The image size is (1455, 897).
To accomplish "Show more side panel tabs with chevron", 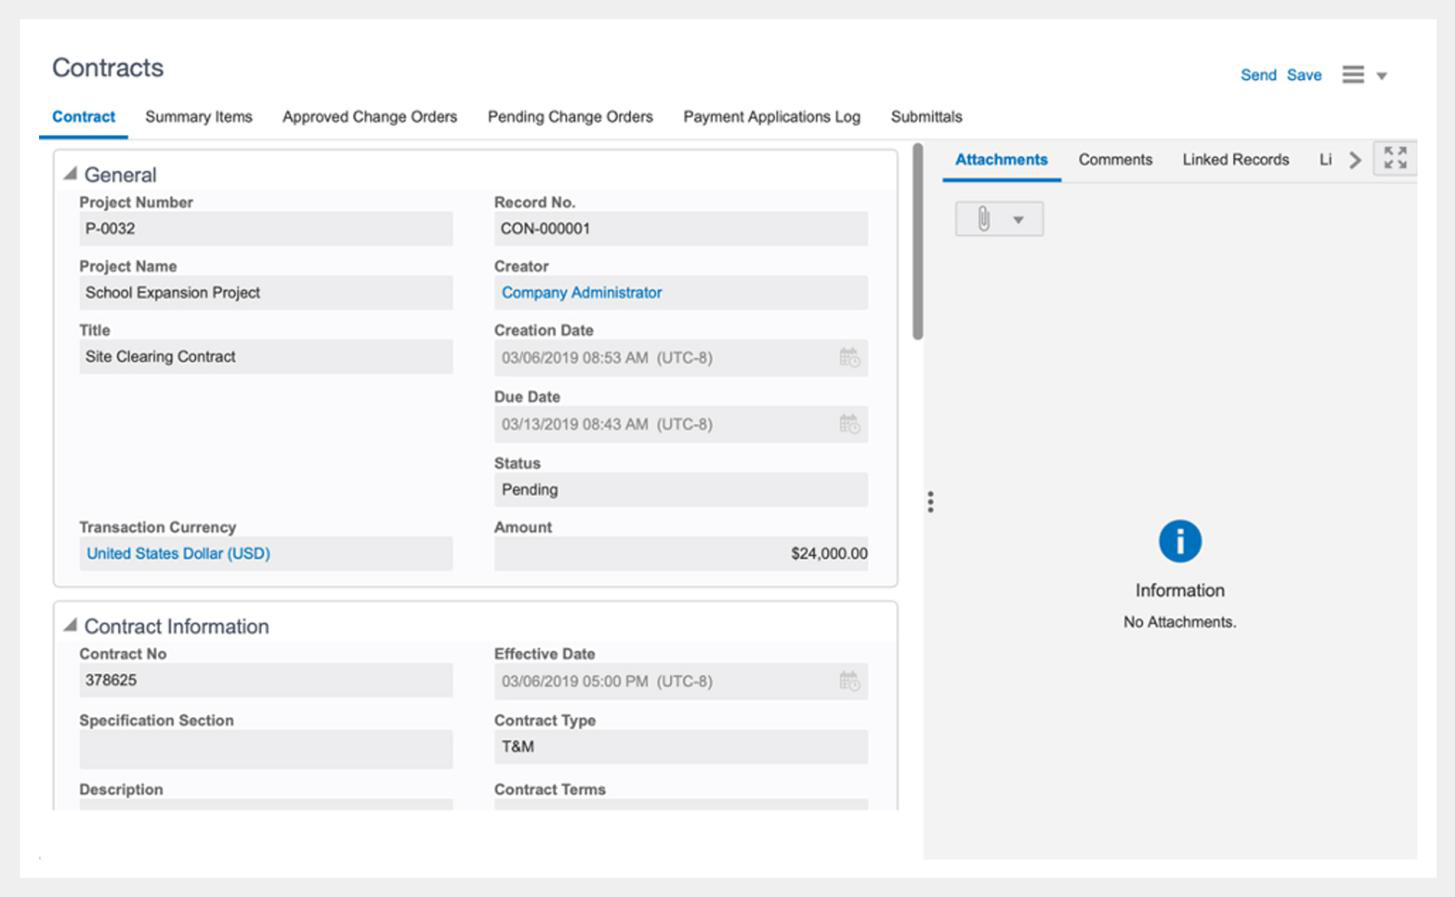I will [x=1354, y=160].
